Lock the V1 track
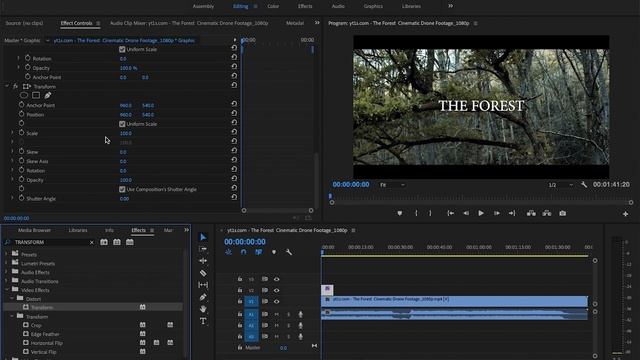Screen dimensions: 640x360 240,301
